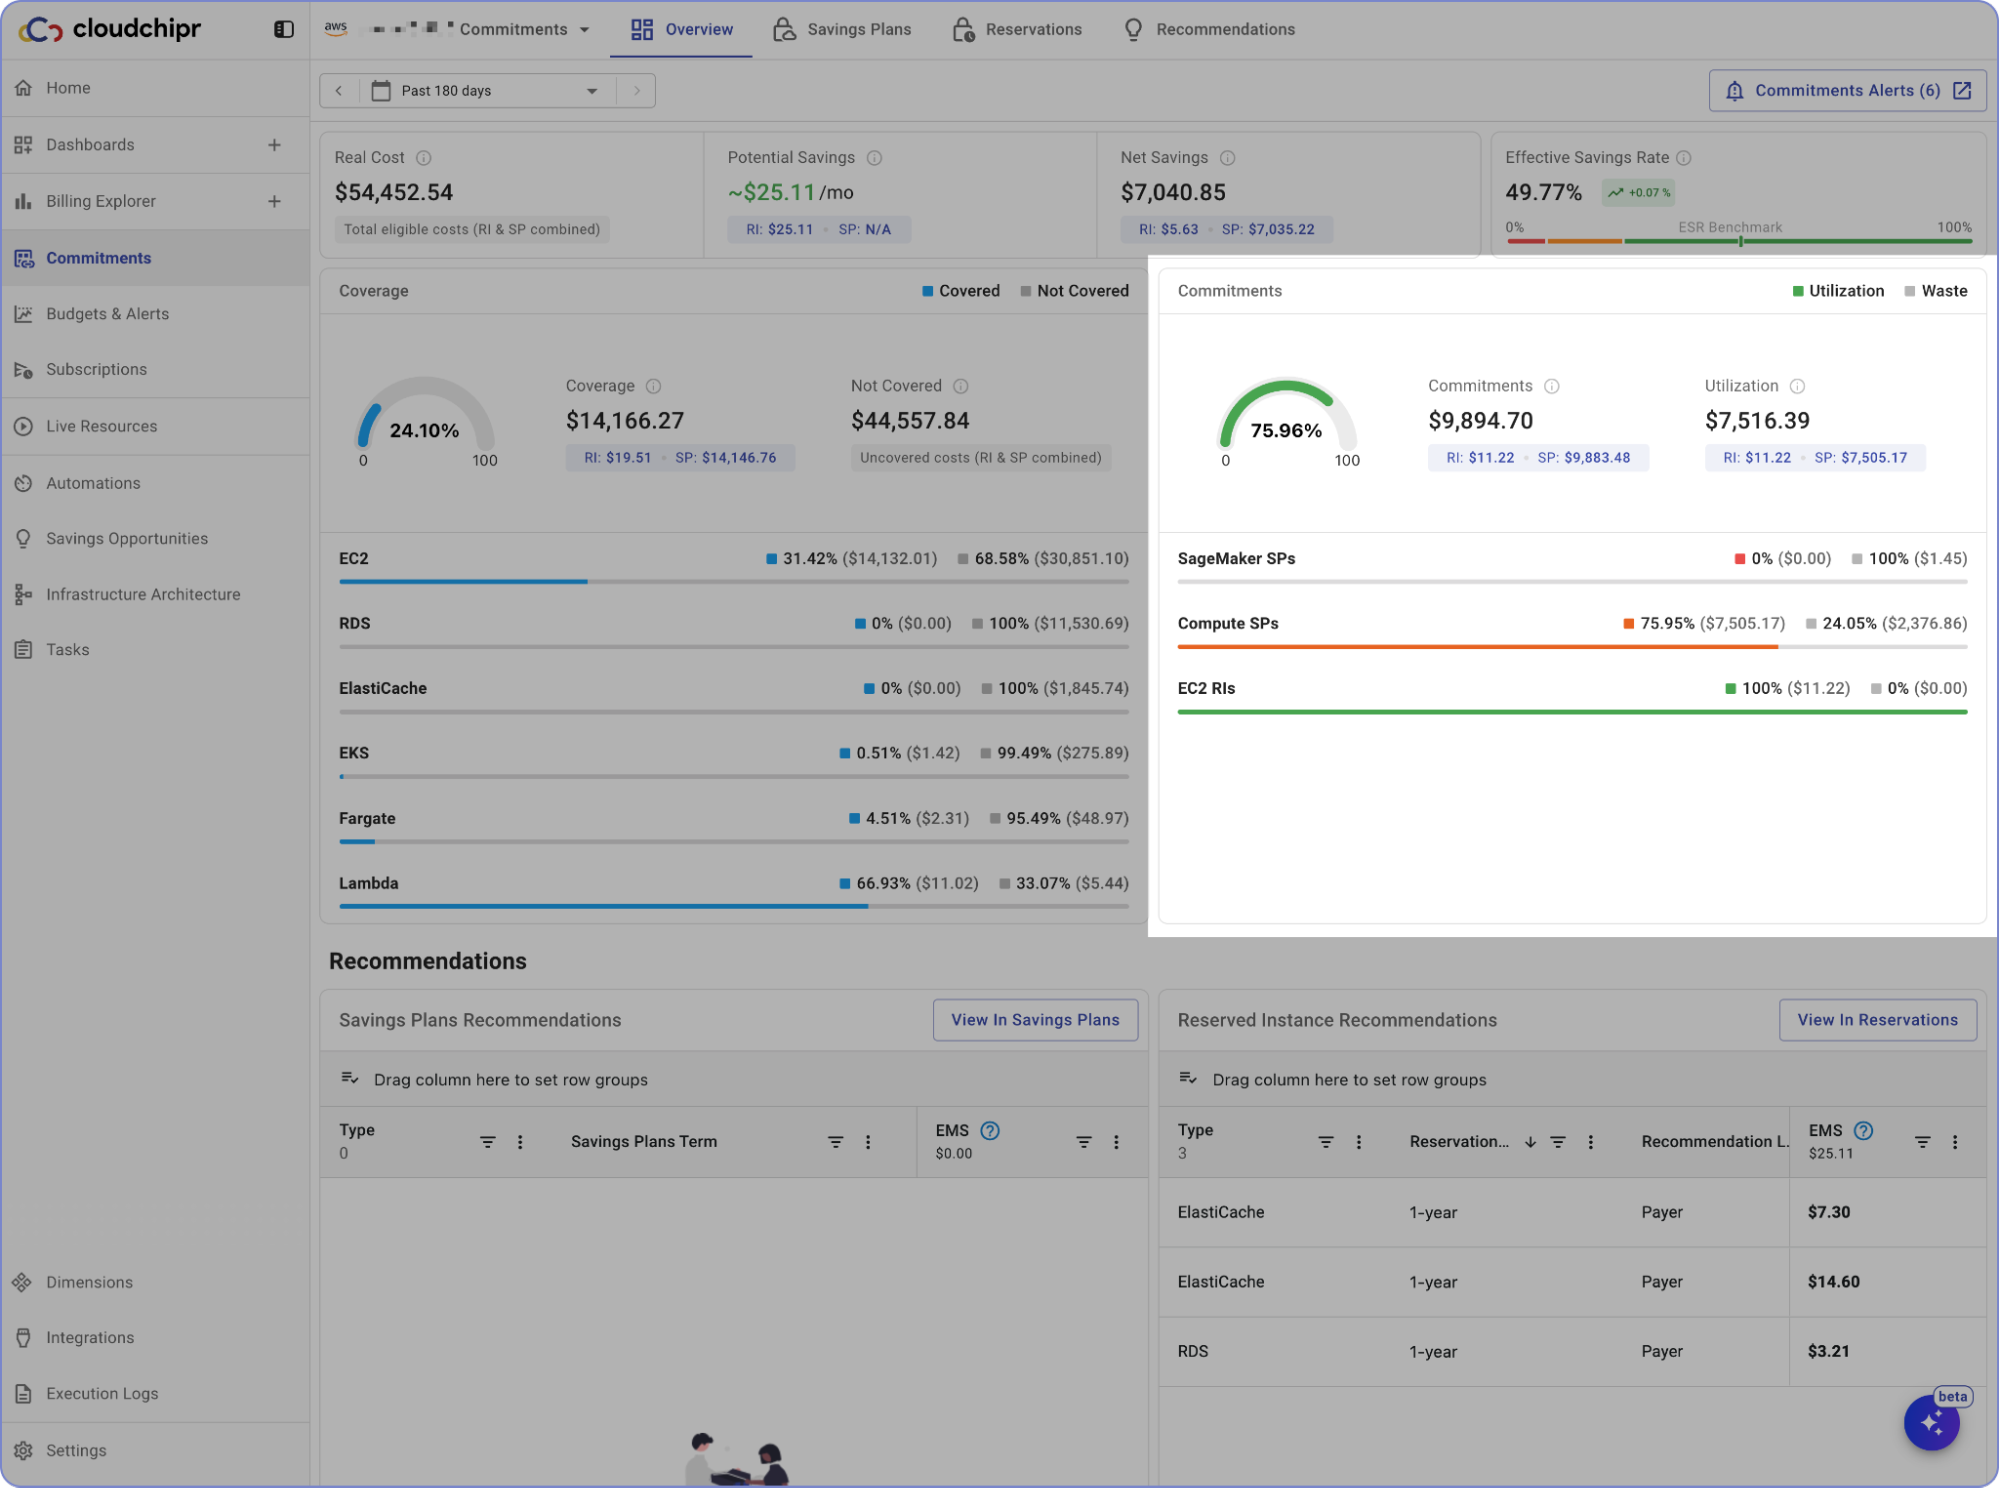Expand the AWS Commitments account dropdown

click(x=585, y=30)
